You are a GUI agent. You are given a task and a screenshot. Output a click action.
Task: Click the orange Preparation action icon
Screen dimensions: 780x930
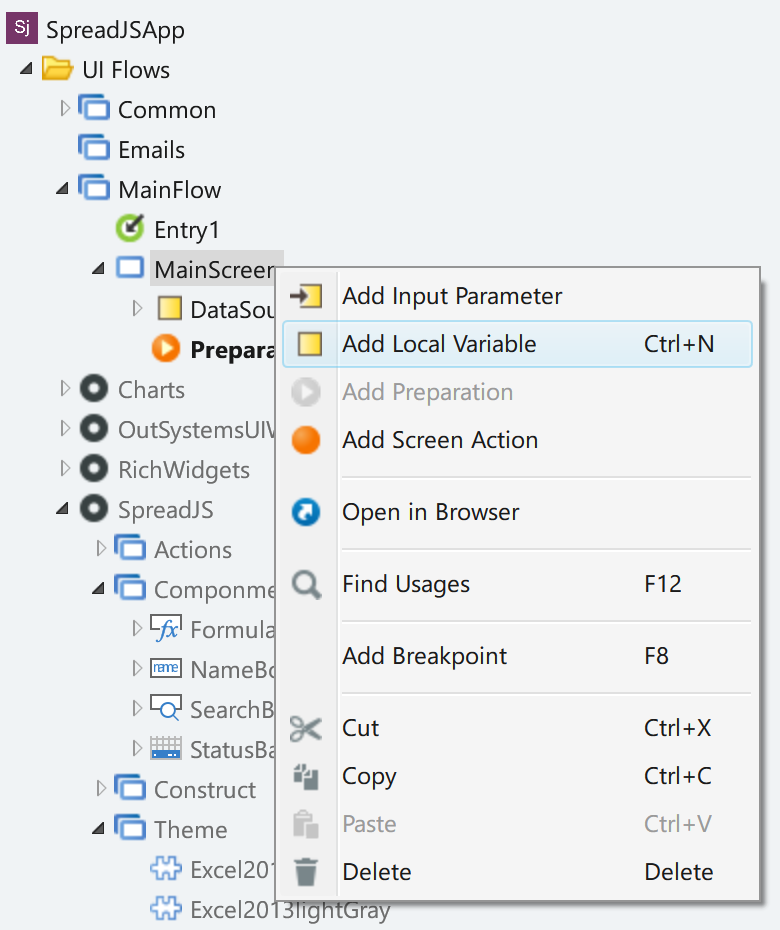[x=165, y=348]
